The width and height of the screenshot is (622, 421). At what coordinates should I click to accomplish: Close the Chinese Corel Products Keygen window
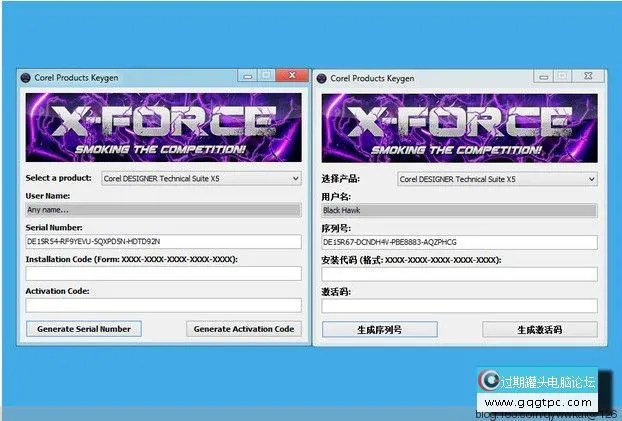tap(588, 76)
